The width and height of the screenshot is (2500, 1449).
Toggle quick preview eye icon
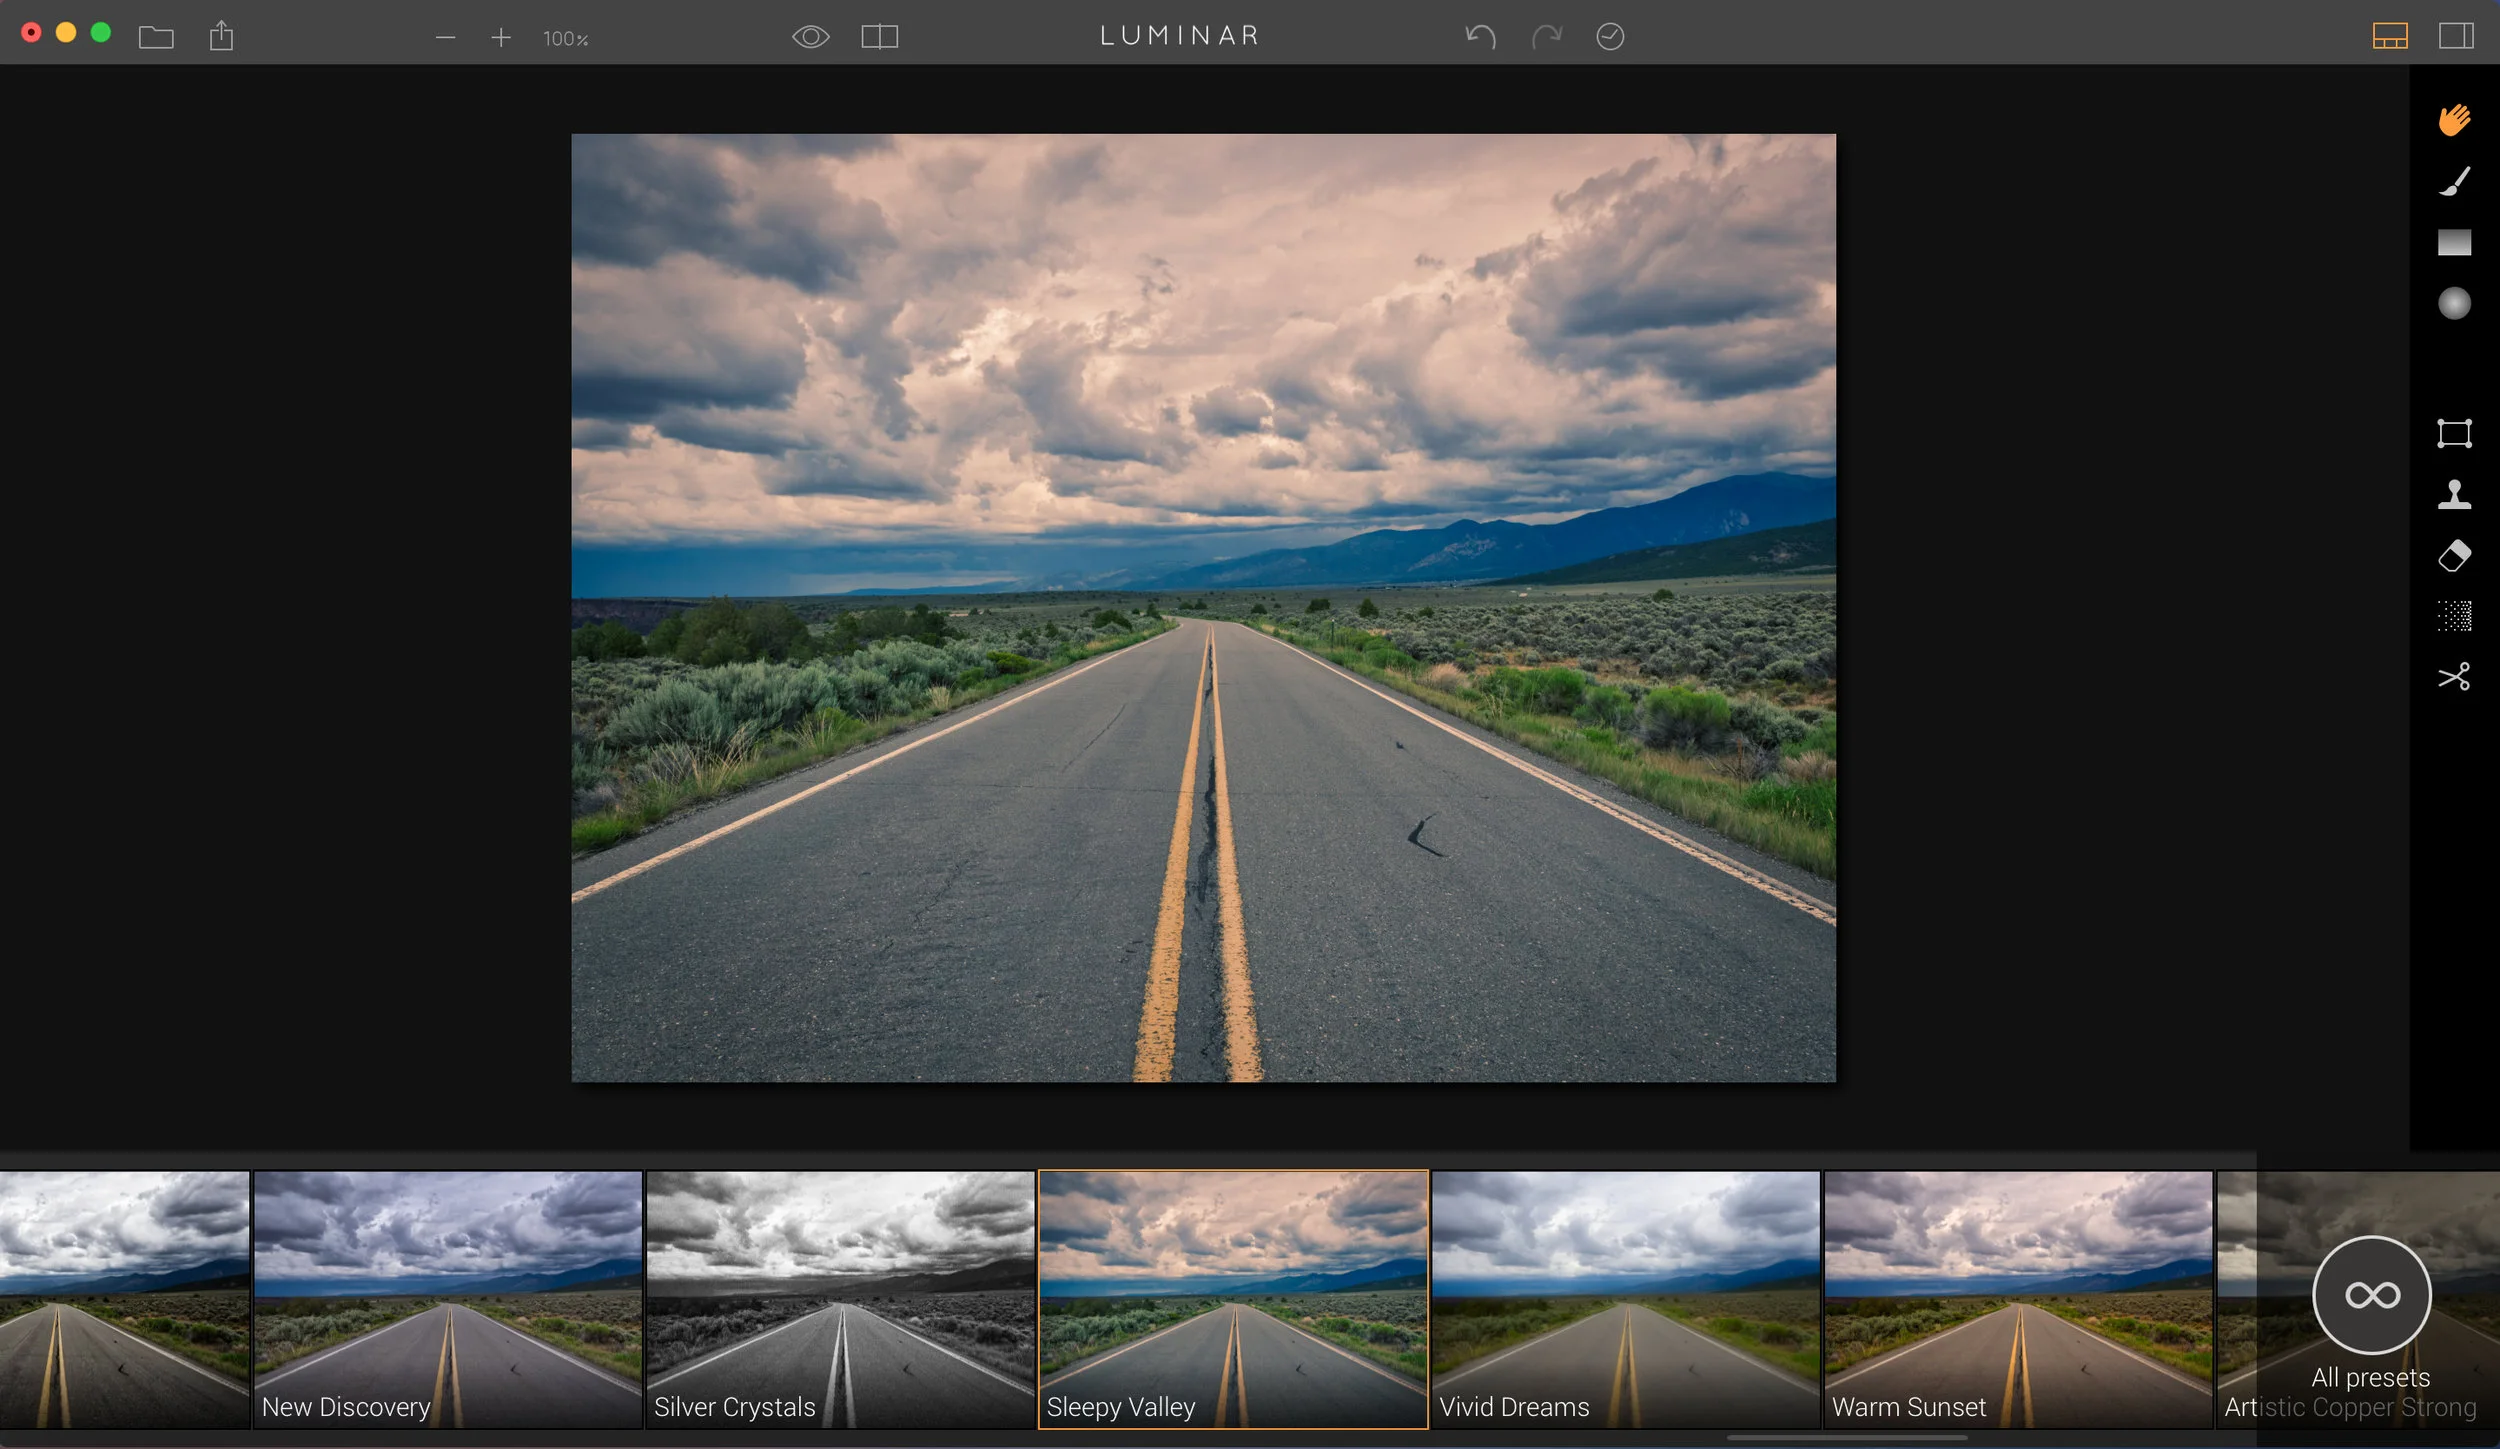[x=810, y=37]
